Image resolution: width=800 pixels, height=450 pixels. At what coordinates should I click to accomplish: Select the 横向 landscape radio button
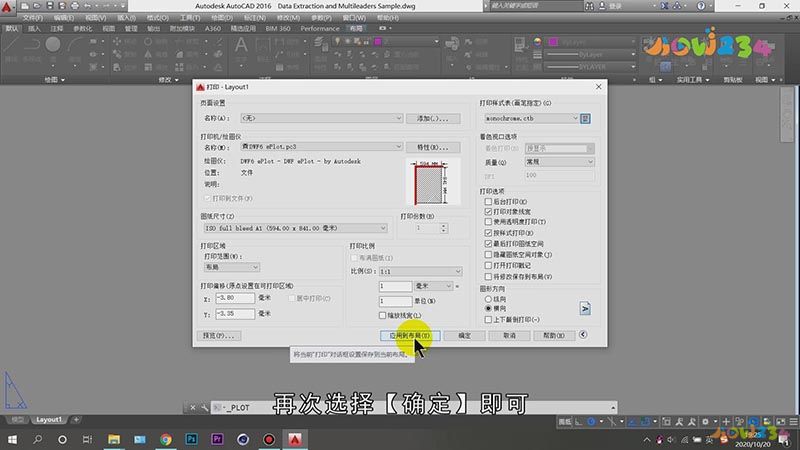(488, 308)
